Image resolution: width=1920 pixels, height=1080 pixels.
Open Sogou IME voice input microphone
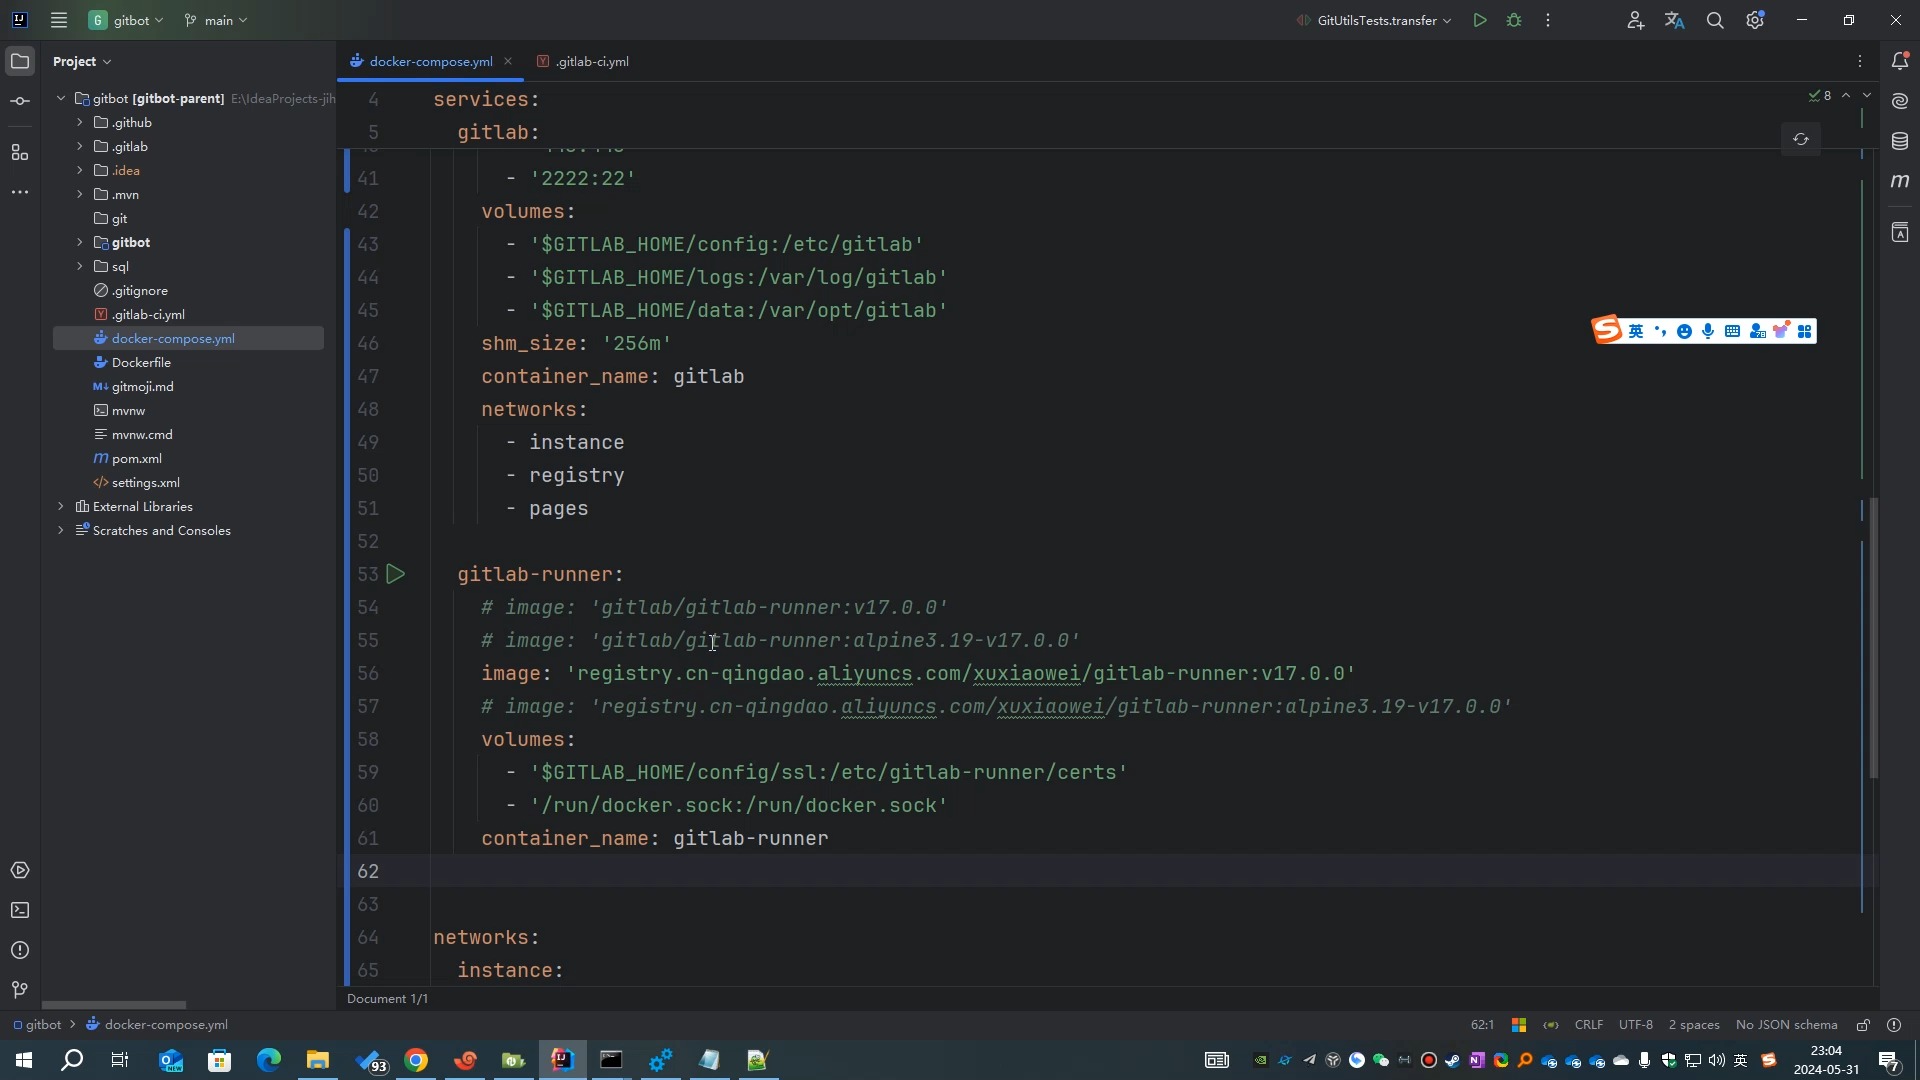coord(1708,331)
